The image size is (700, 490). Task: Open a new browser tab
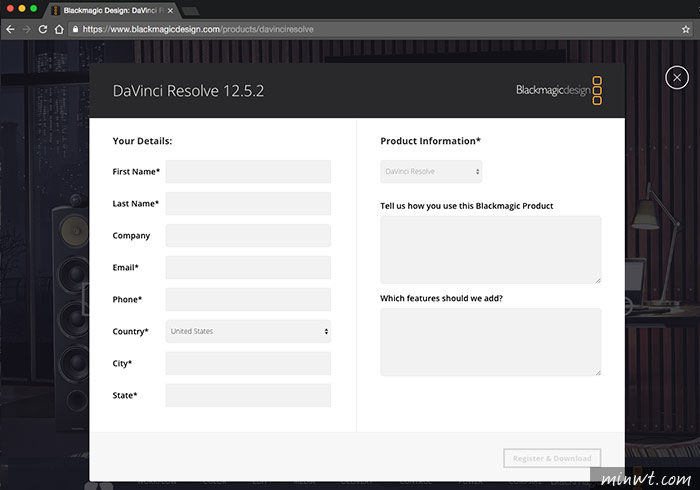click(x=191, y=11)
